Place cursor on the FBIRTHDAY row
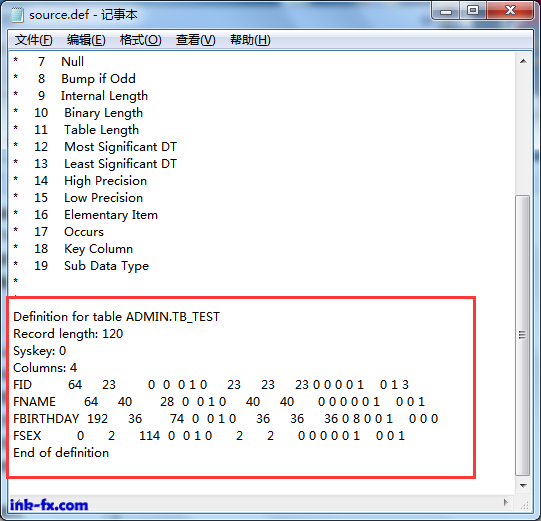Viewport: 541px width, 521px height. pyautogui.click(x=226, y=419)
